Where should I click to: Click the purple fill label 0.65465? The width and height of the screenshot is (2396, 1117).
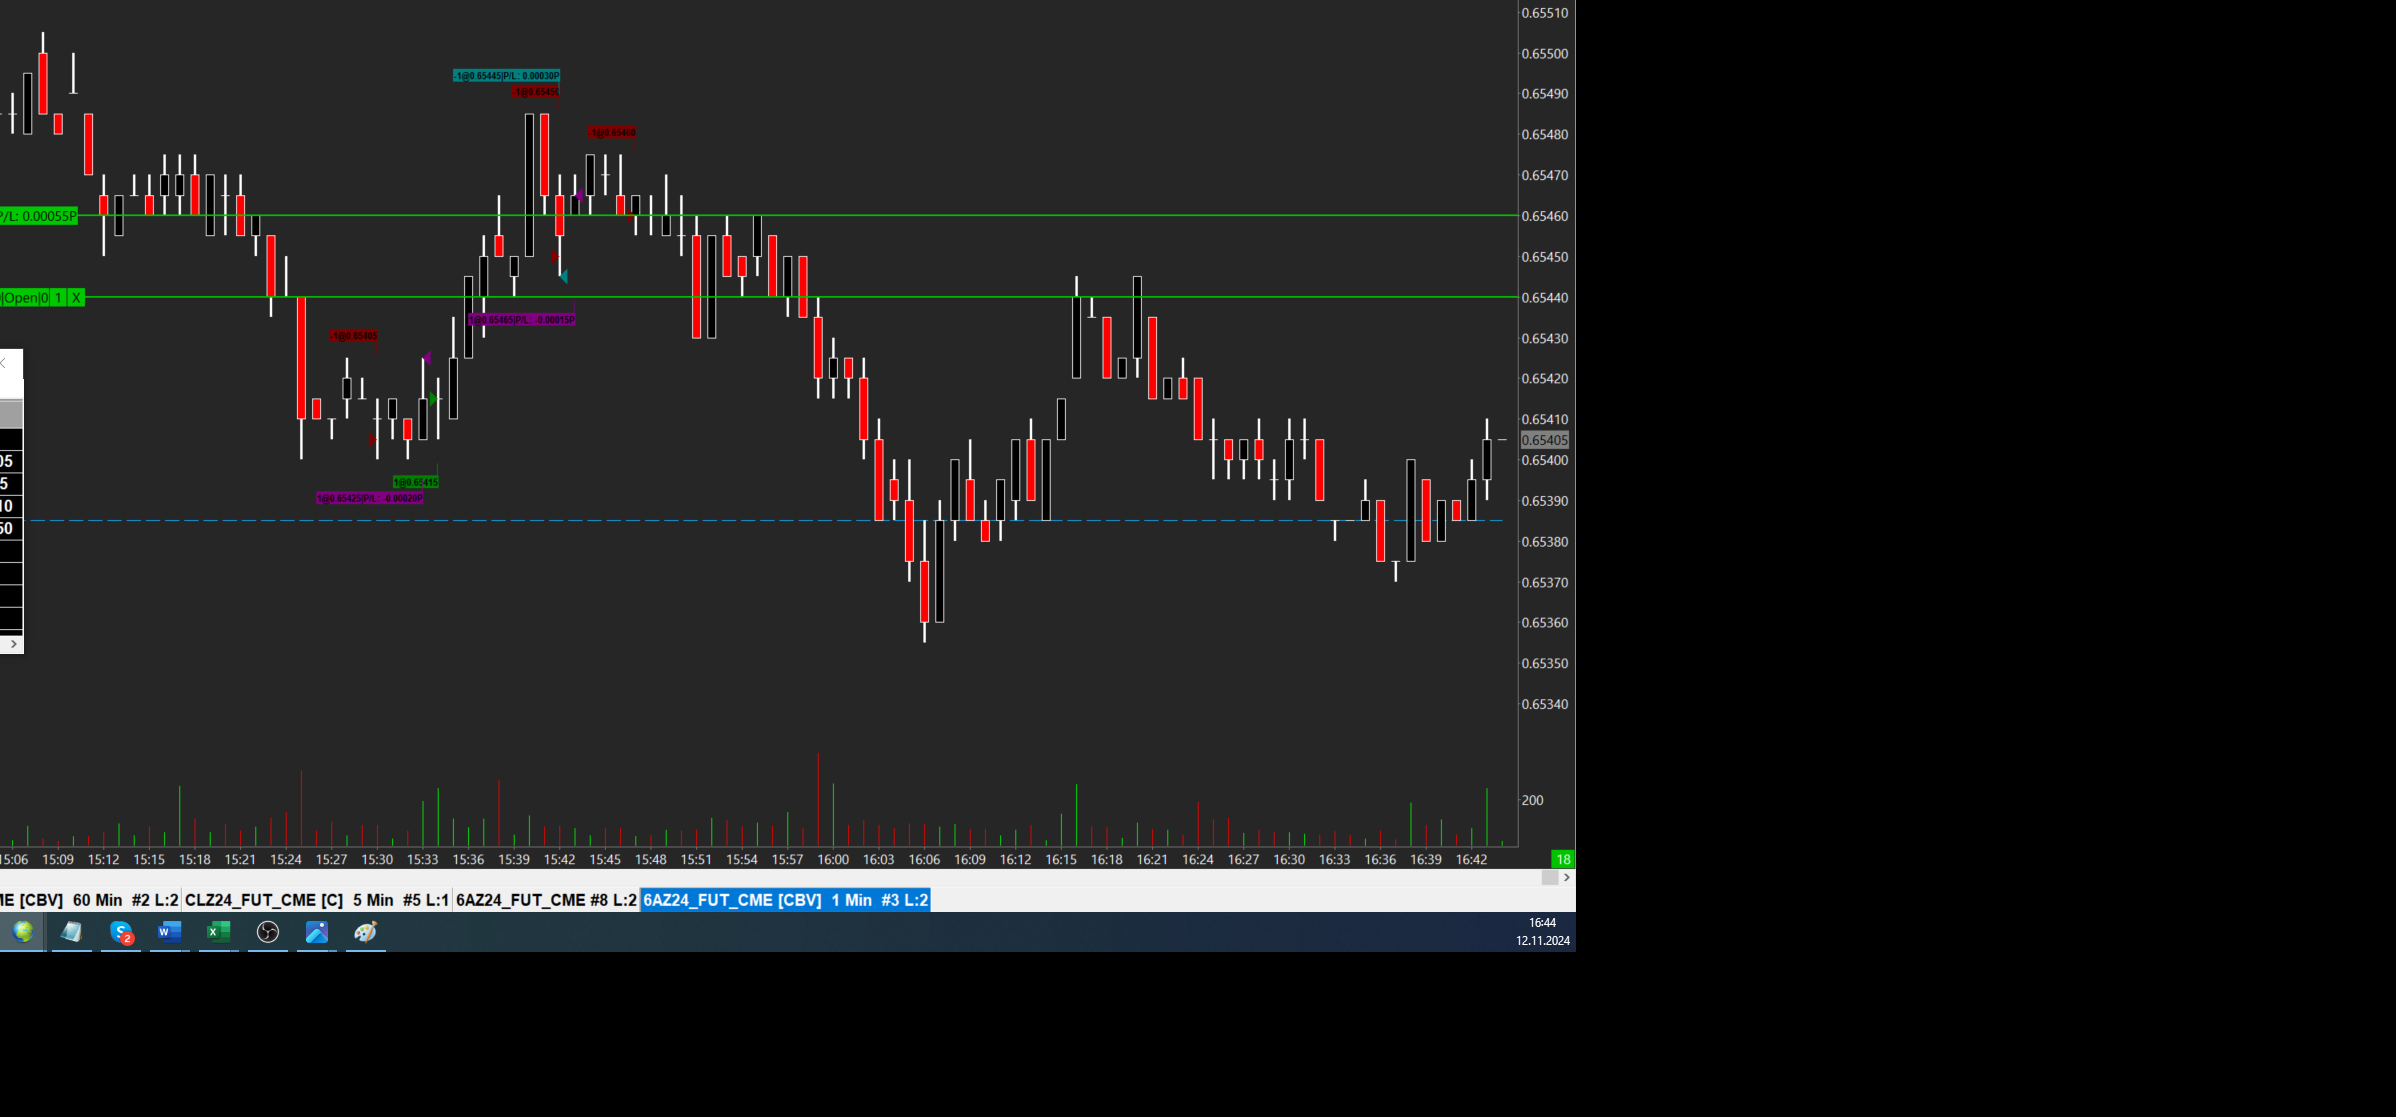(521, 320)
